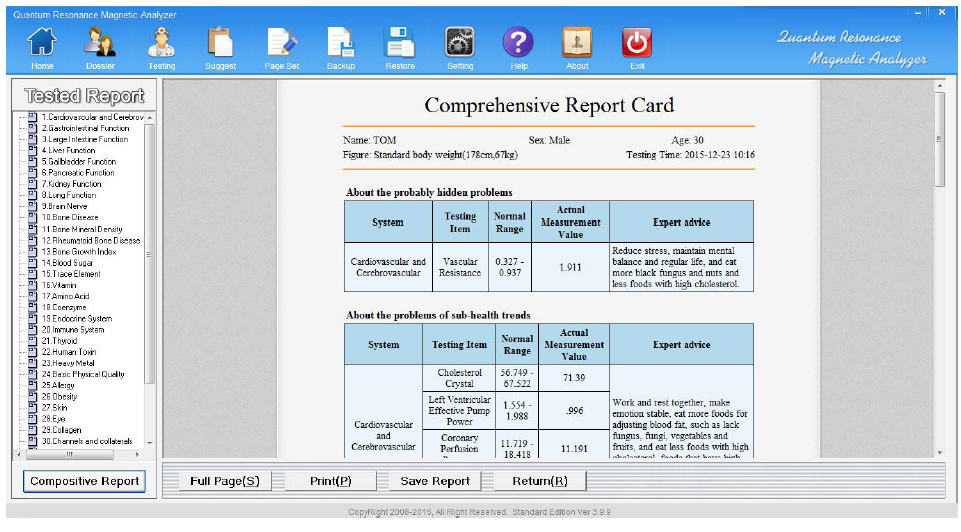Click the Save Report button
This screenshot has width=961, height=532.
coord(435,481)
